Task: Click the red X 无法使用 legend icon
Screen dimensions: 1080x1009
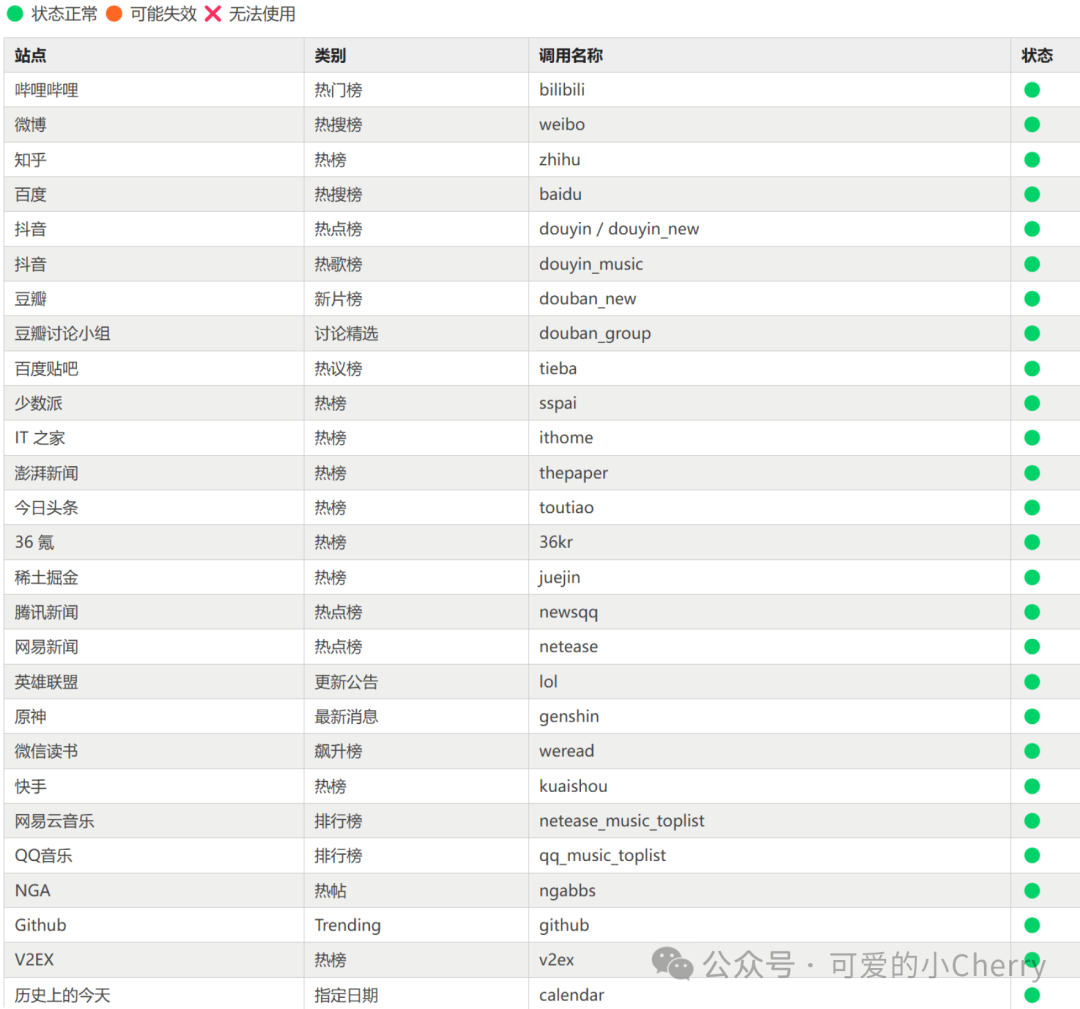Action: [x=214, y=14]
